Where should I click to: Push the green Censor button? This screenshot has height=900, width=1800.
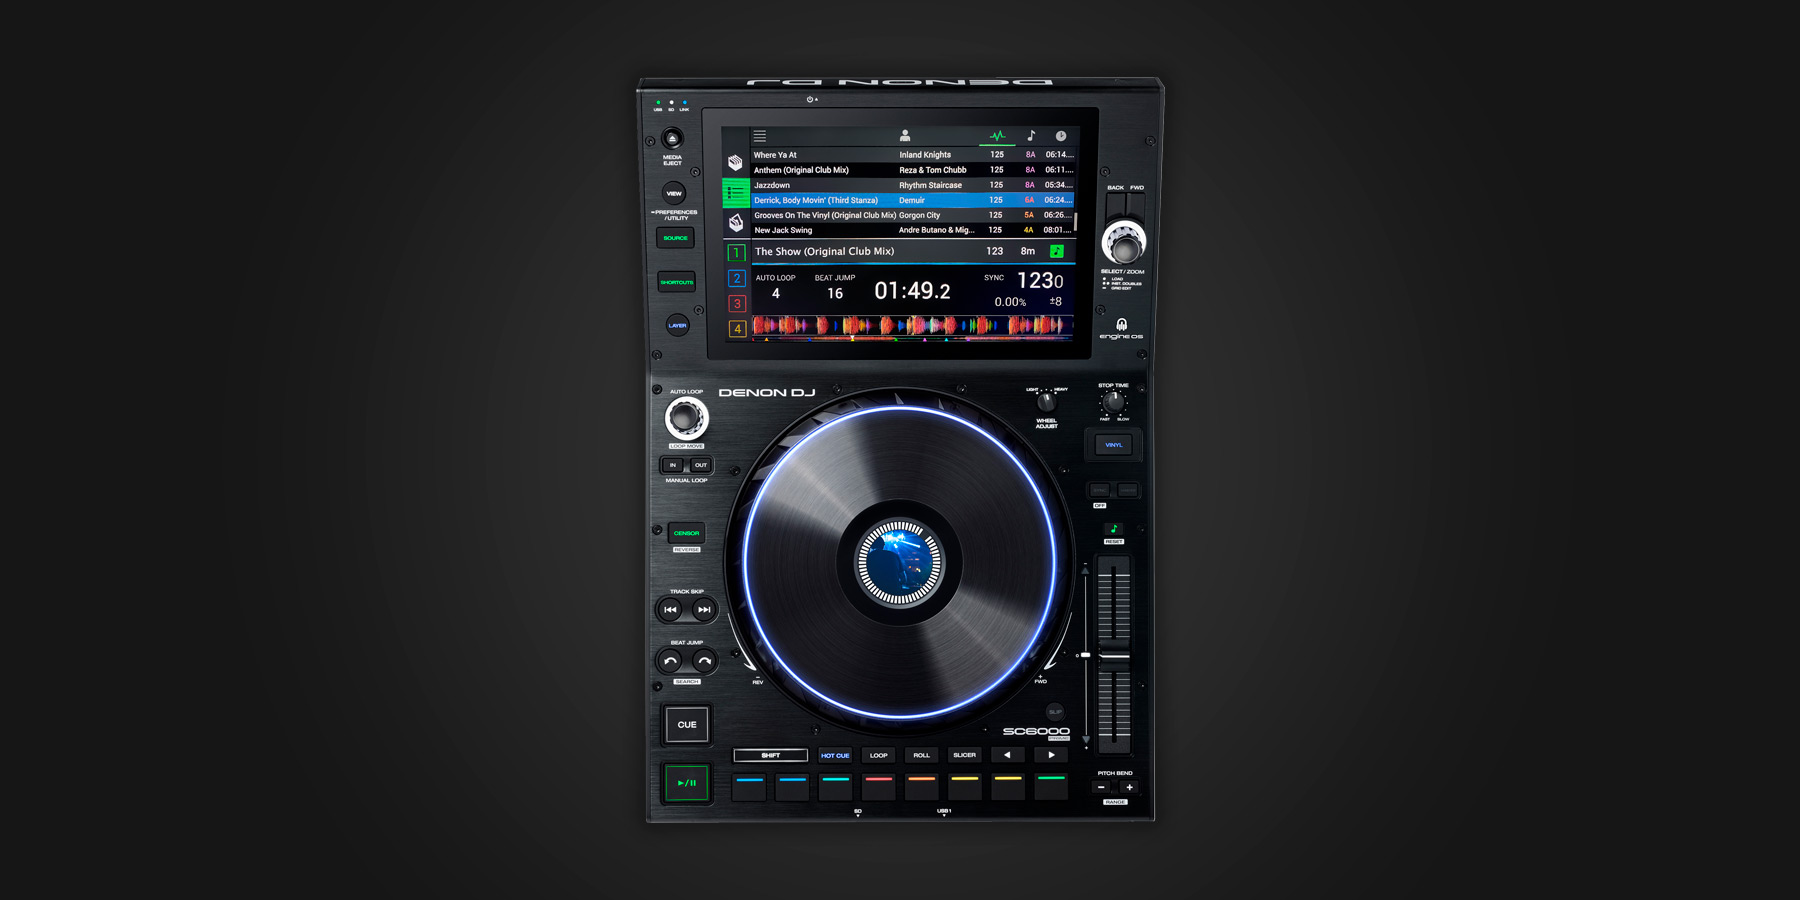tap(687, 533)
